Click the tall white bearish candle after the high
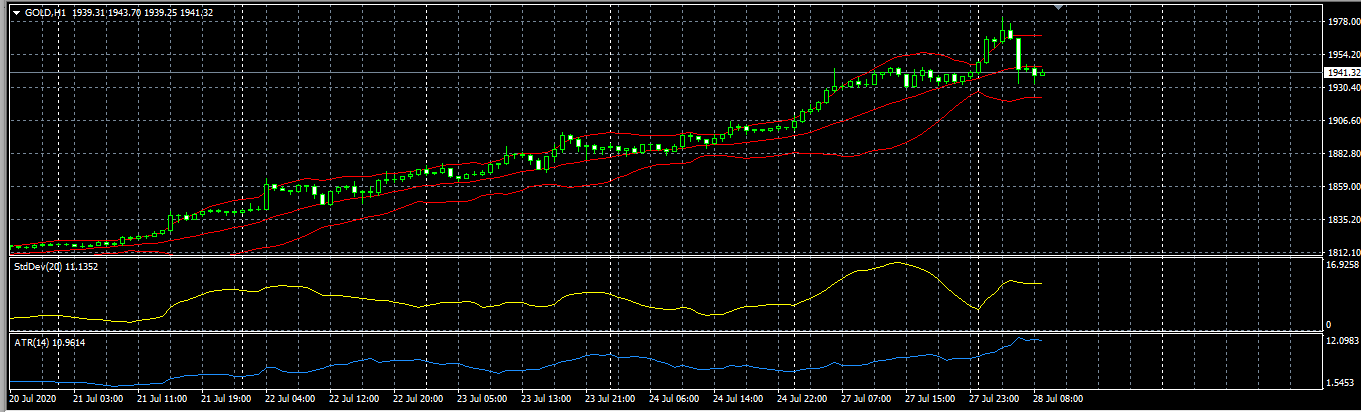This screenshot has height=412, width=1361. point(1018,55)
